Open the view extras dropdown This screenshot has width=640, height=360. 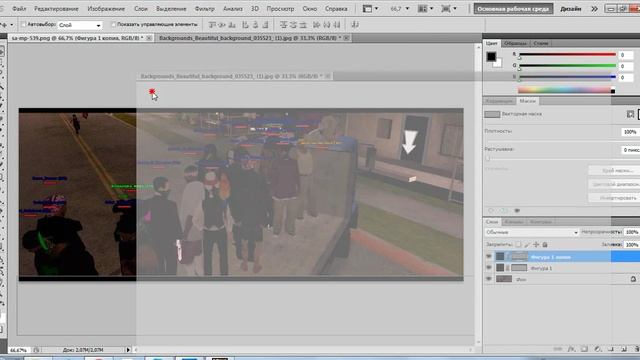[370, 9]
